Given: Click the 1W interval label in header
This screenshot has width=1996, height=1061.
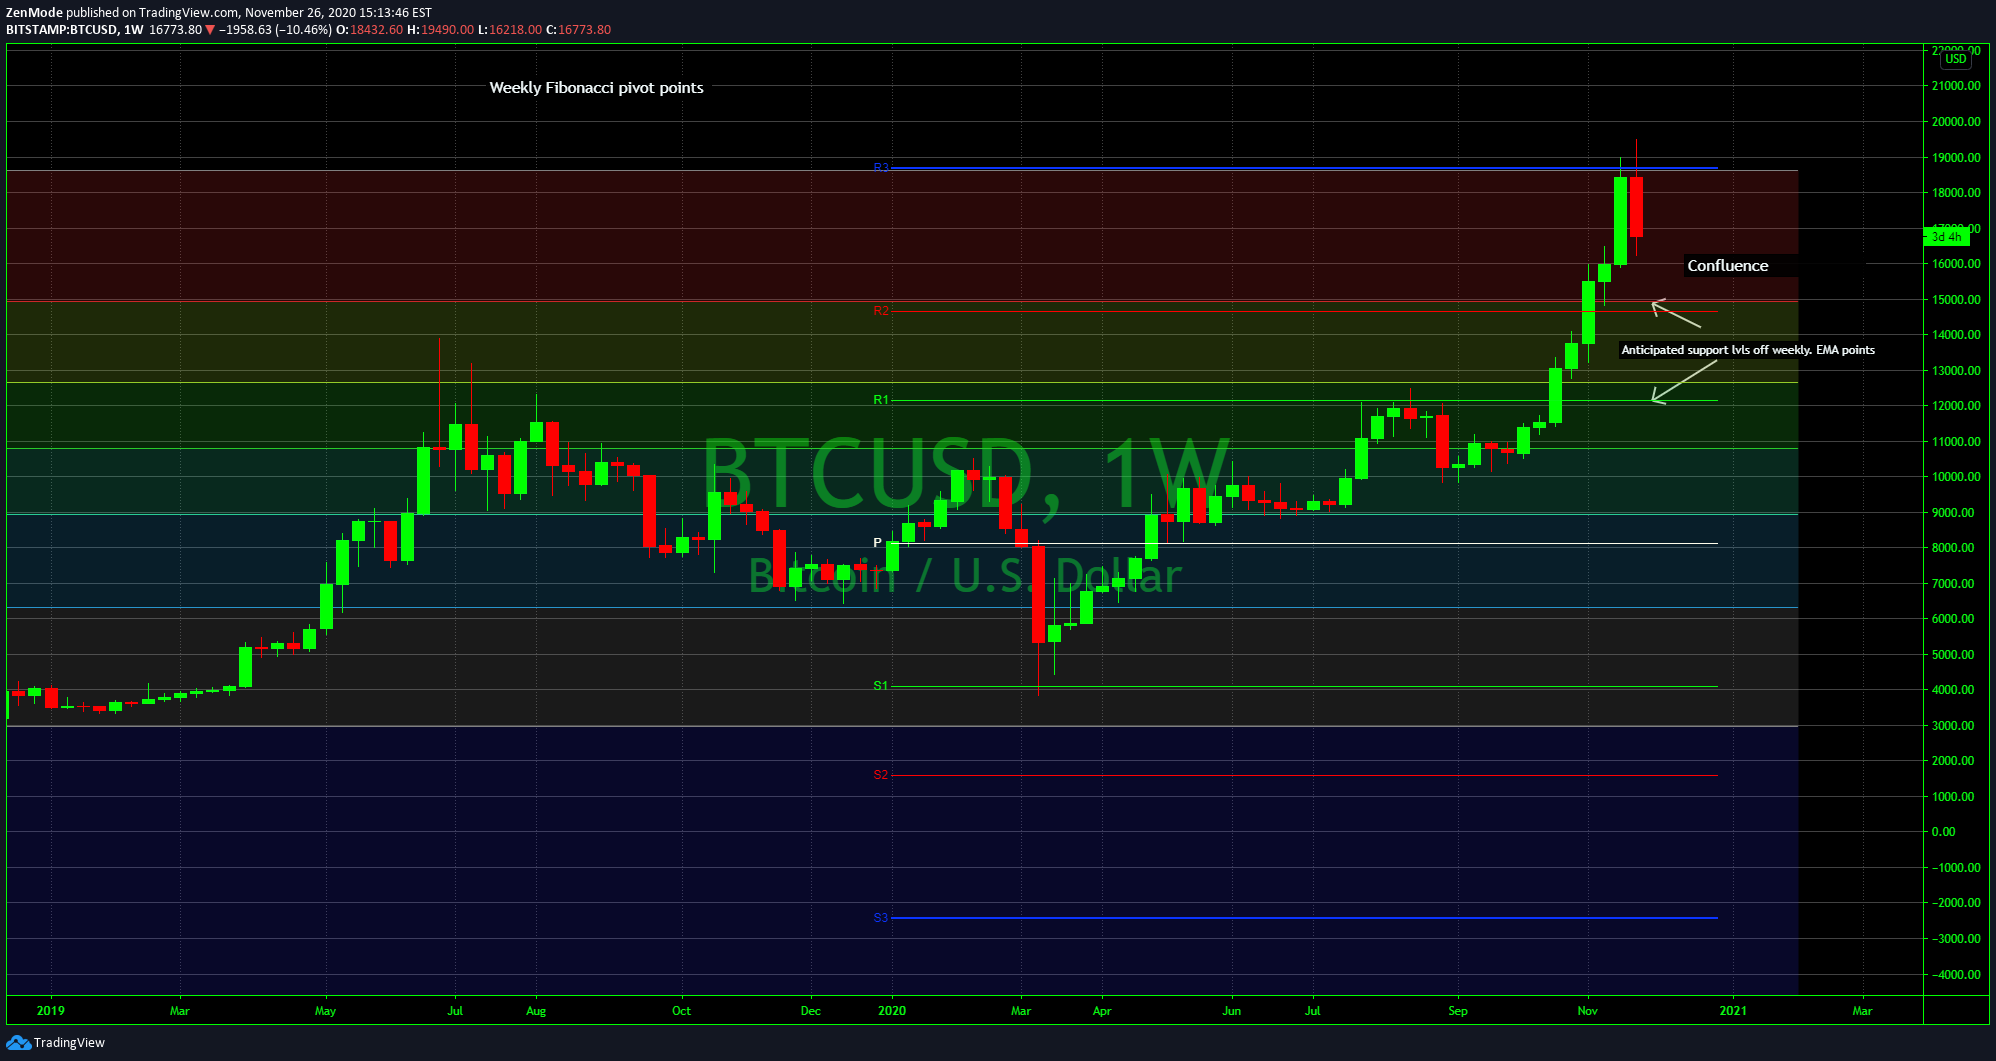Looking at the screenshot, I should pyautogui.click(x=134, y=30).
